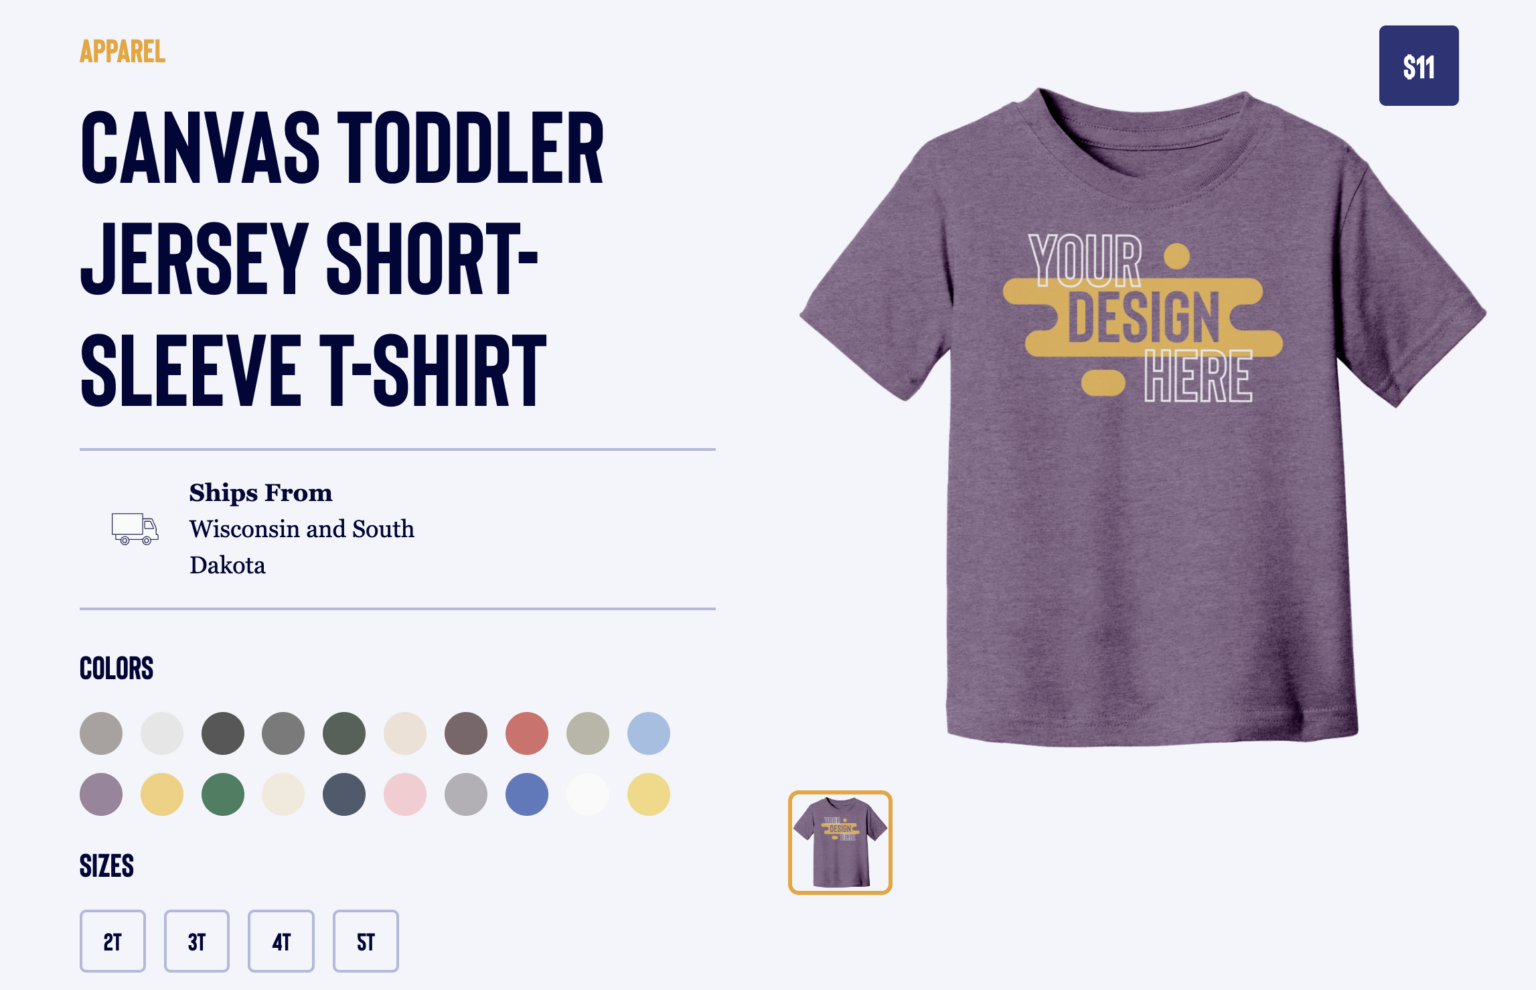Choose the light blue color swatch
Screen dimensions: 1536x990
pyautogui.click(x=649, y=733)
